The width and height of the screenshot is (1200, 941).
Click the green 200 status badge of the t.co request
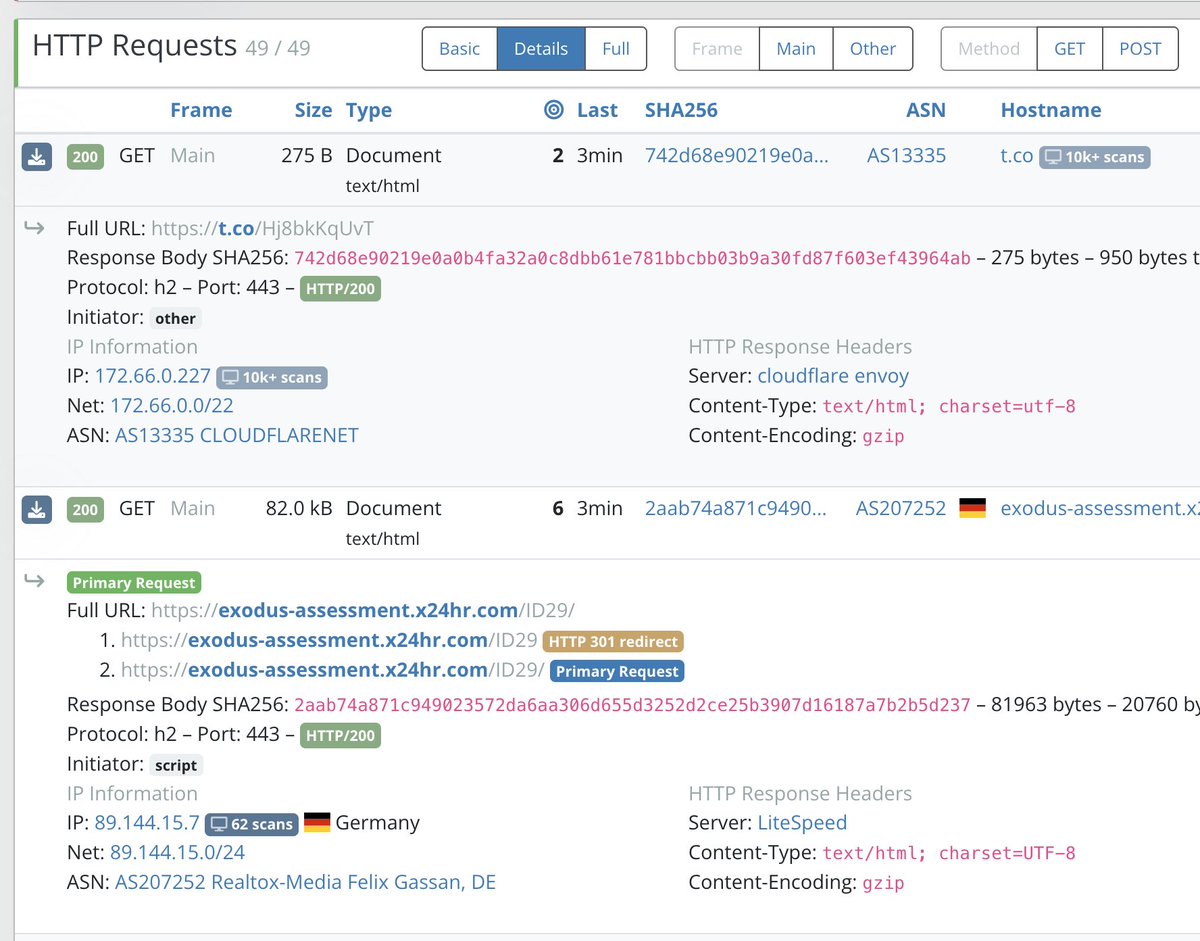click(84, 156)
